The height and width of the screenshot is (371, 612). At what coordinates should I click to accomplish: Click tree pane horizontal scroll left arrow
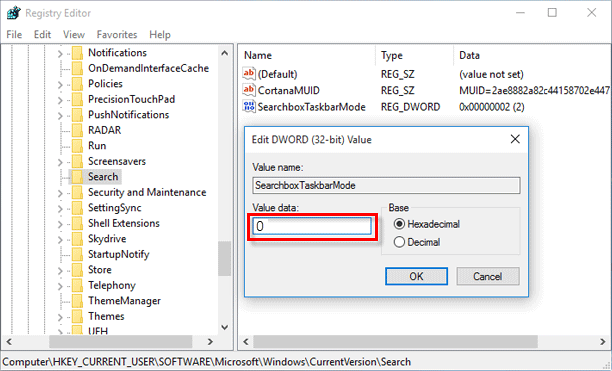(x=9, y=342)
